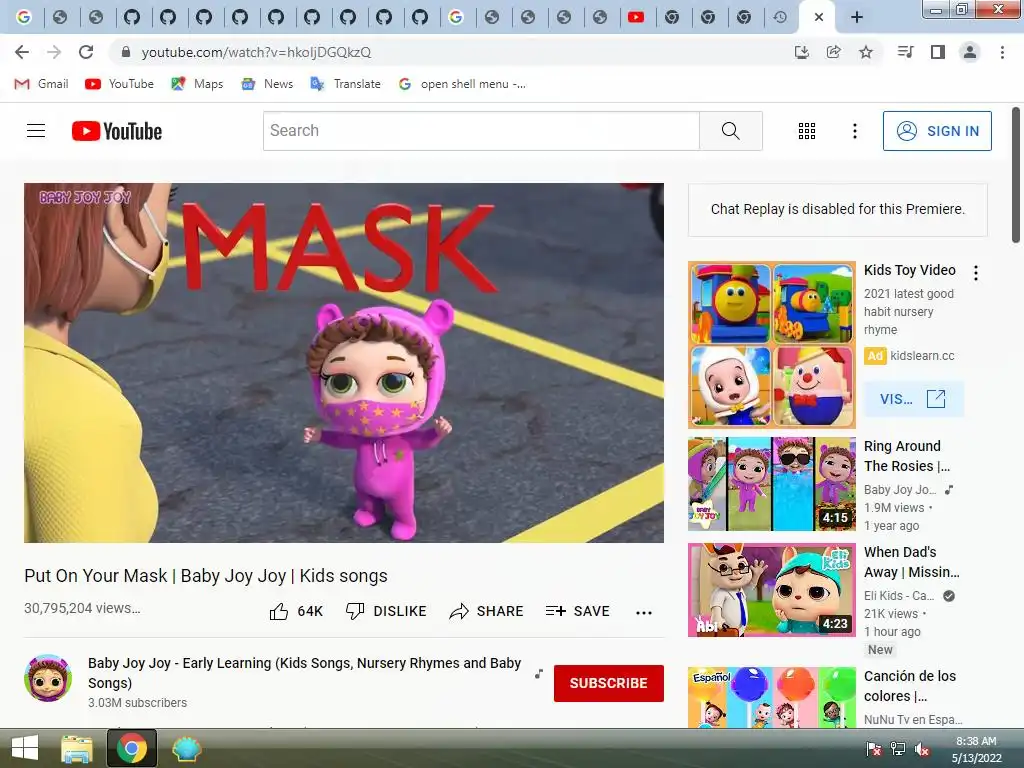Go back in browser history
1024x768 pixels.
(x=22, y=52)
